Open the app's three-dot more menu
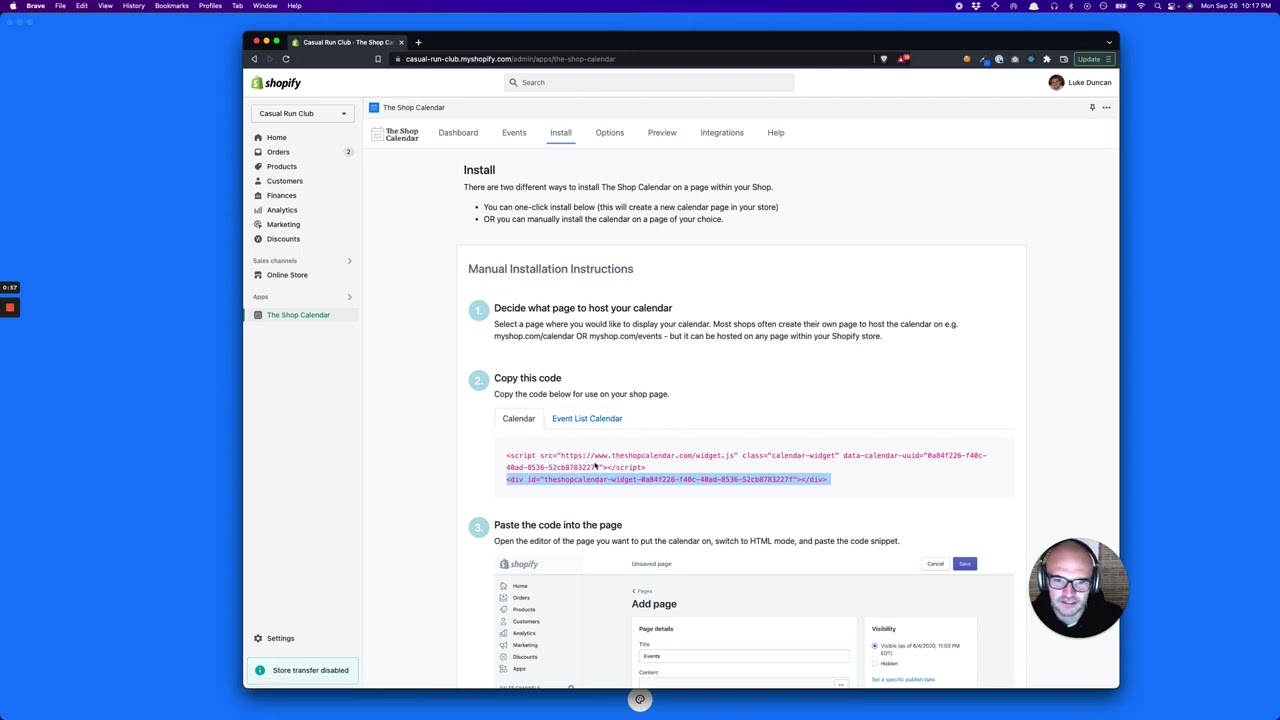The height and width of the screenshot is (720, 1280). click(1106, 107)
